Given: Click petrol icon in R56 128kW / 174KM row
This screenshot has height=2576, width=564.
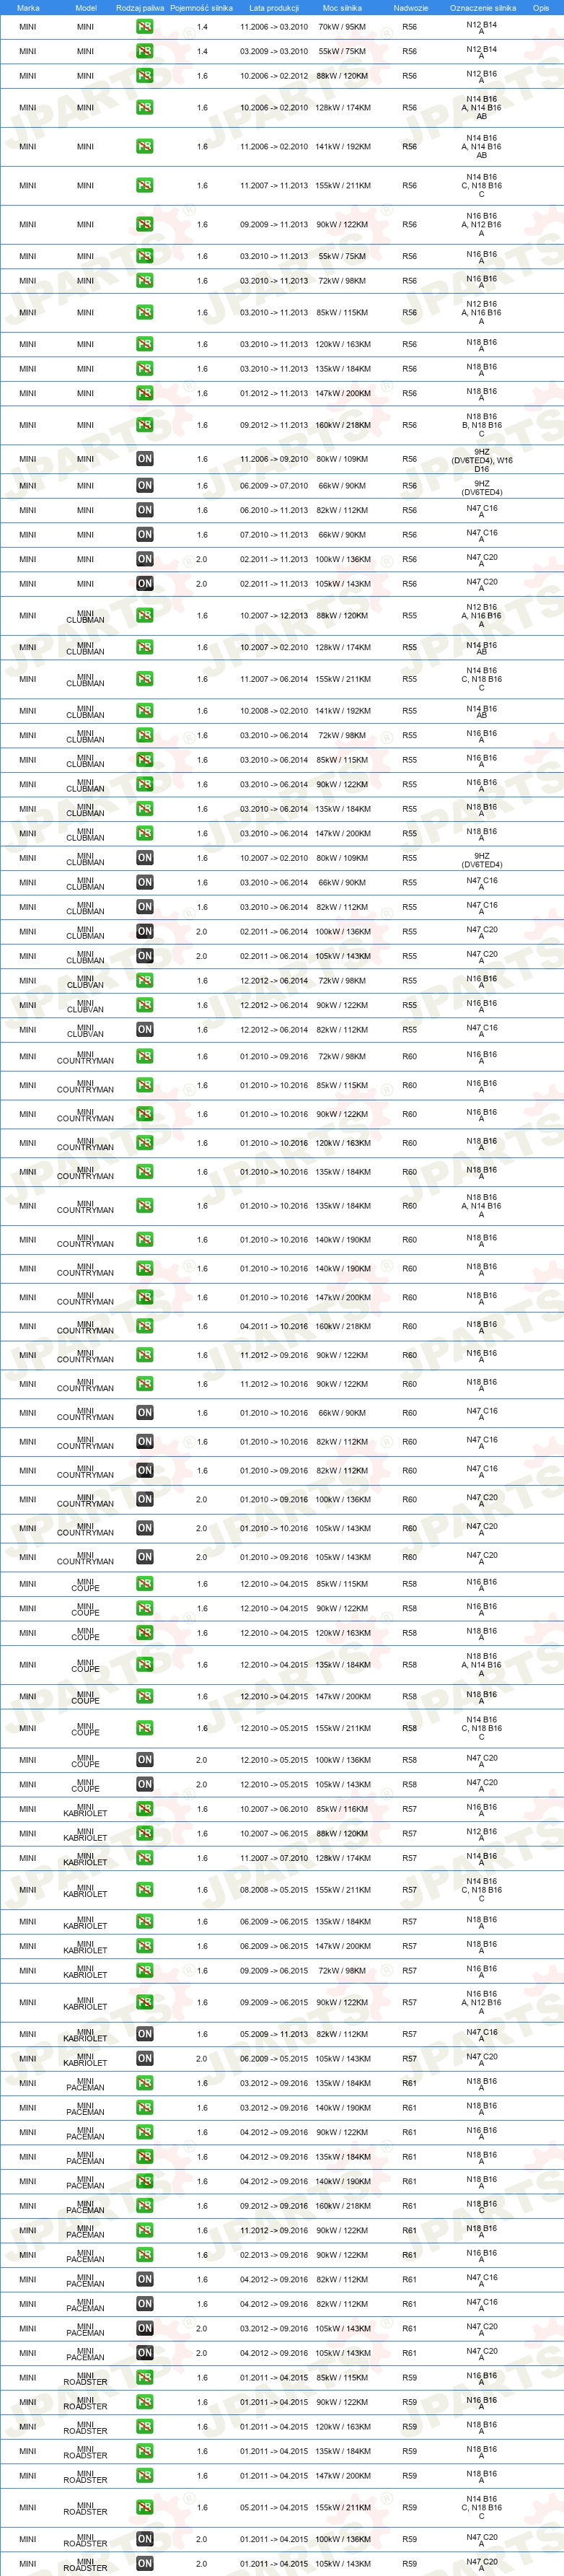Looking at the screenshot, I should (x=145, y=108).
